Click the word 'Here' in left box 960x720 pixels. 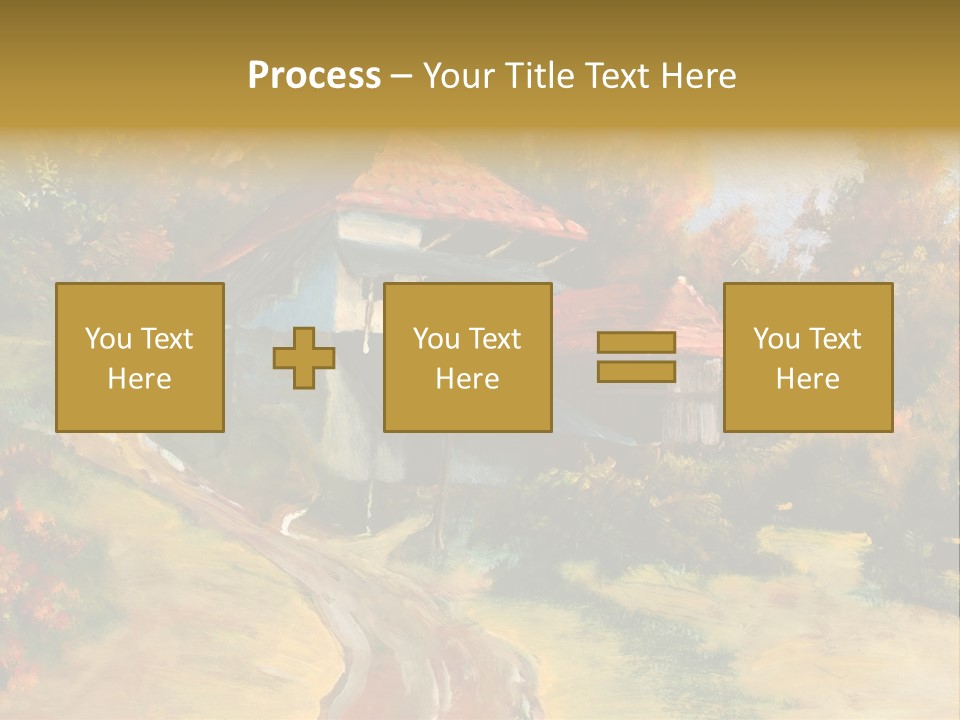(139, 379)
